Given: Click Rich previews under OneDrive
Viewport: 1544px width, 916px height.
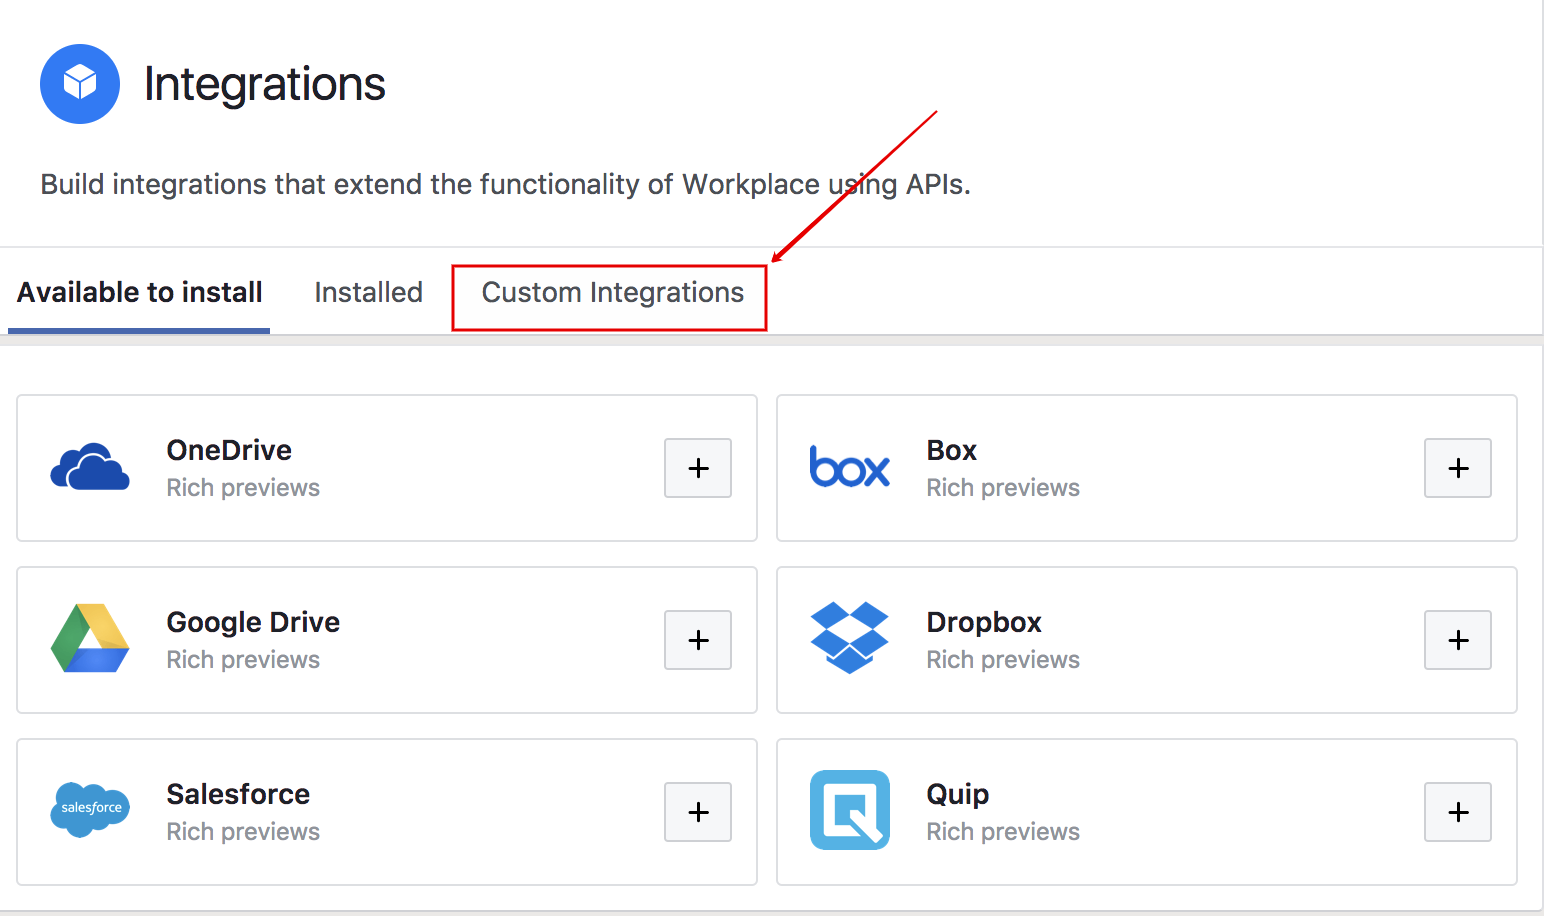Looking at the screenshot, I should coord(243,488).
